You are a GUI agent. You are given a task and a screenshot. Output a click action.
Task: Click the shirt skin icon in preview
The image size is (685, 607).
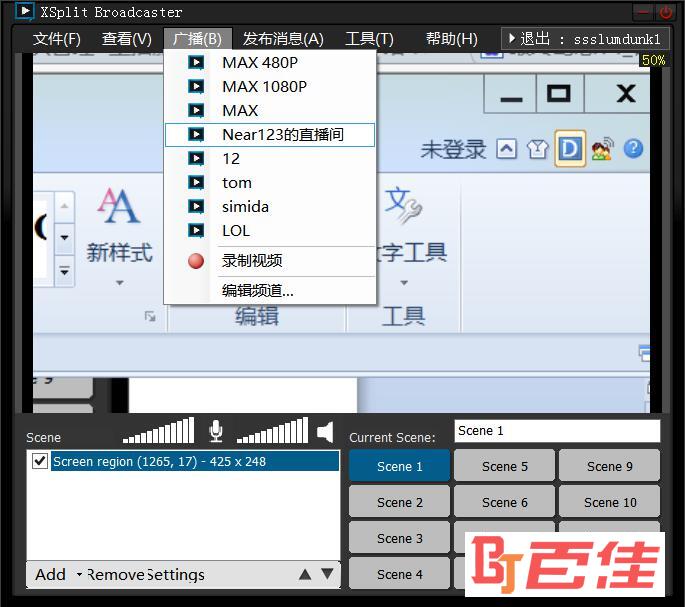[537, 150]
